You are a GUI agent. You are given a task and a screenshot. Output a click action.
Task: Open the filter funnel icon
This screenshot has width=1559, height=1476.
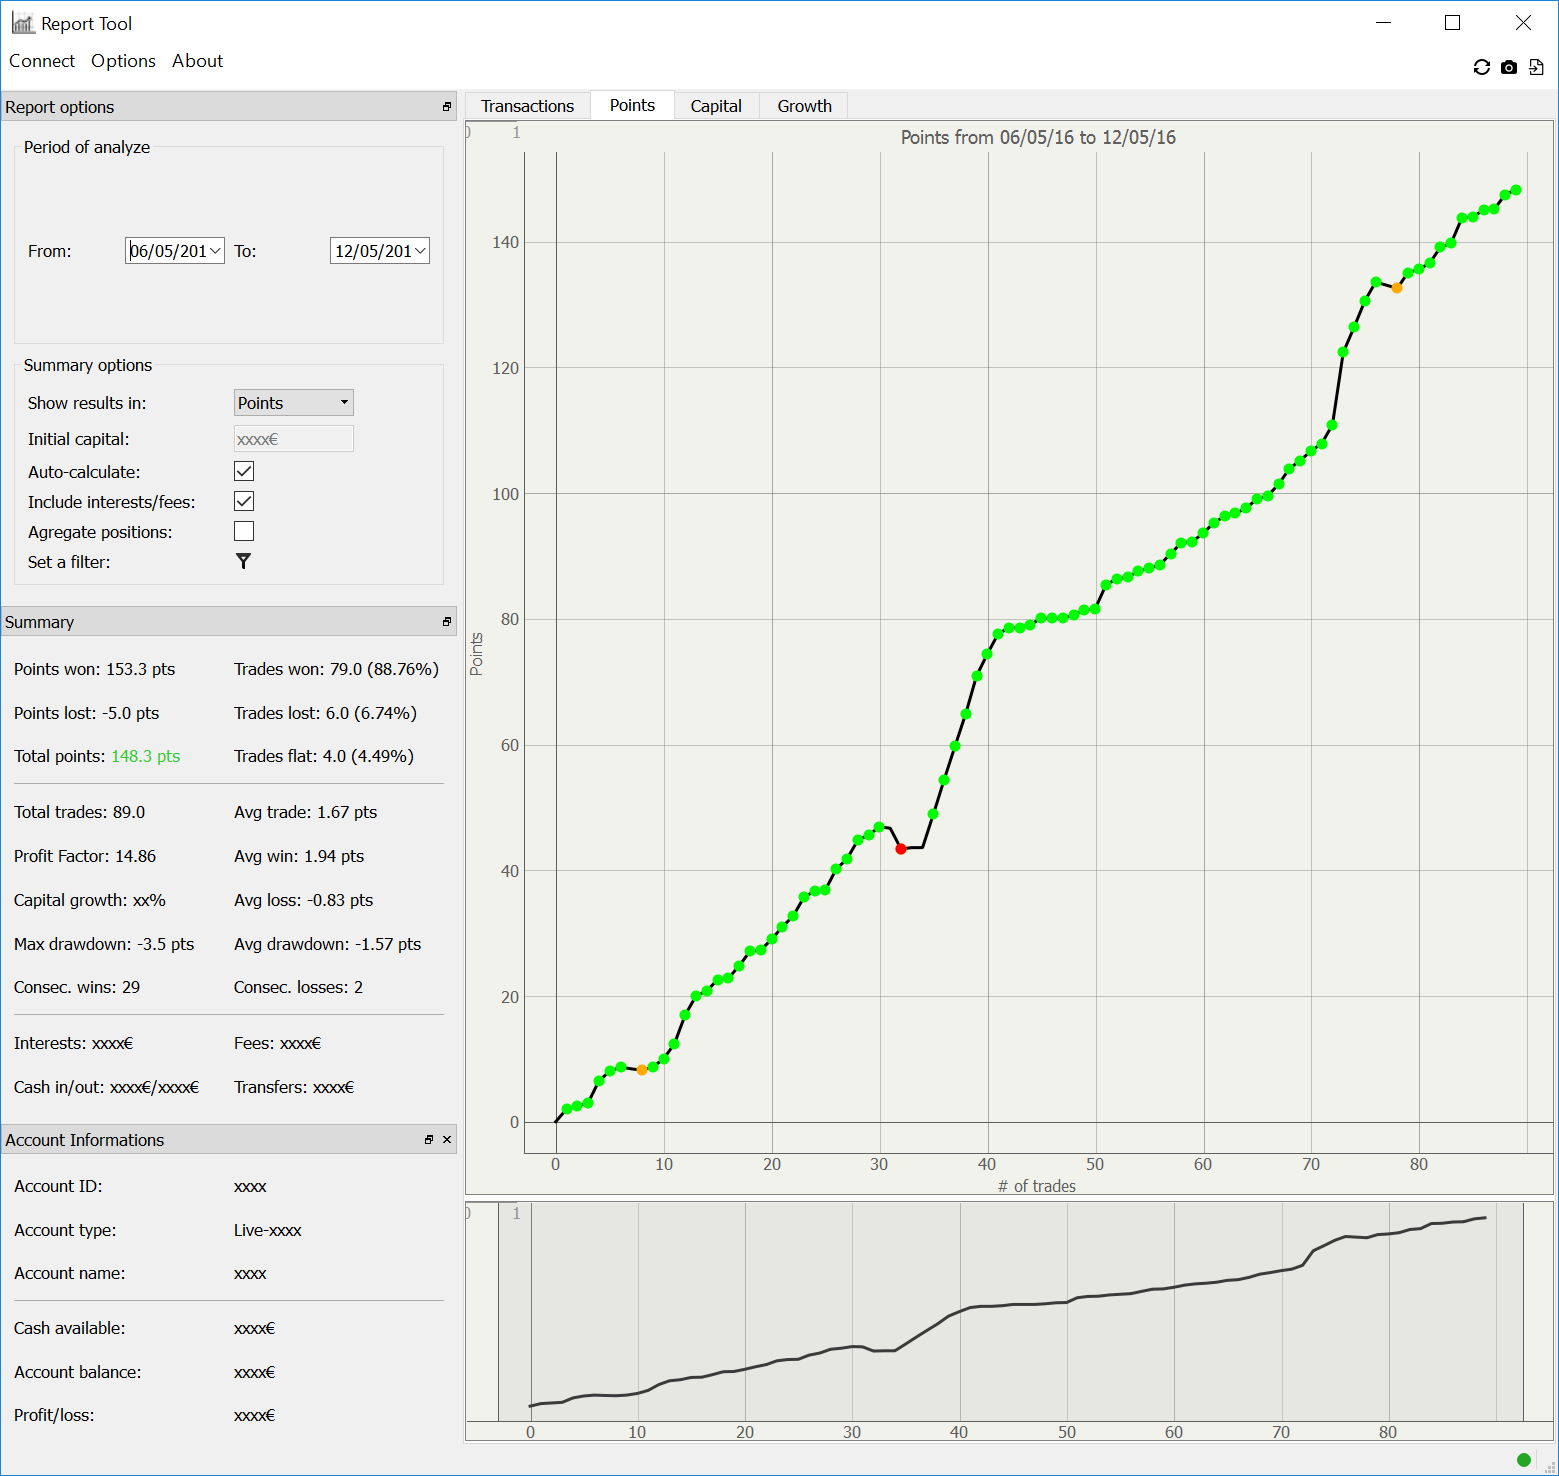click(243, 561)
